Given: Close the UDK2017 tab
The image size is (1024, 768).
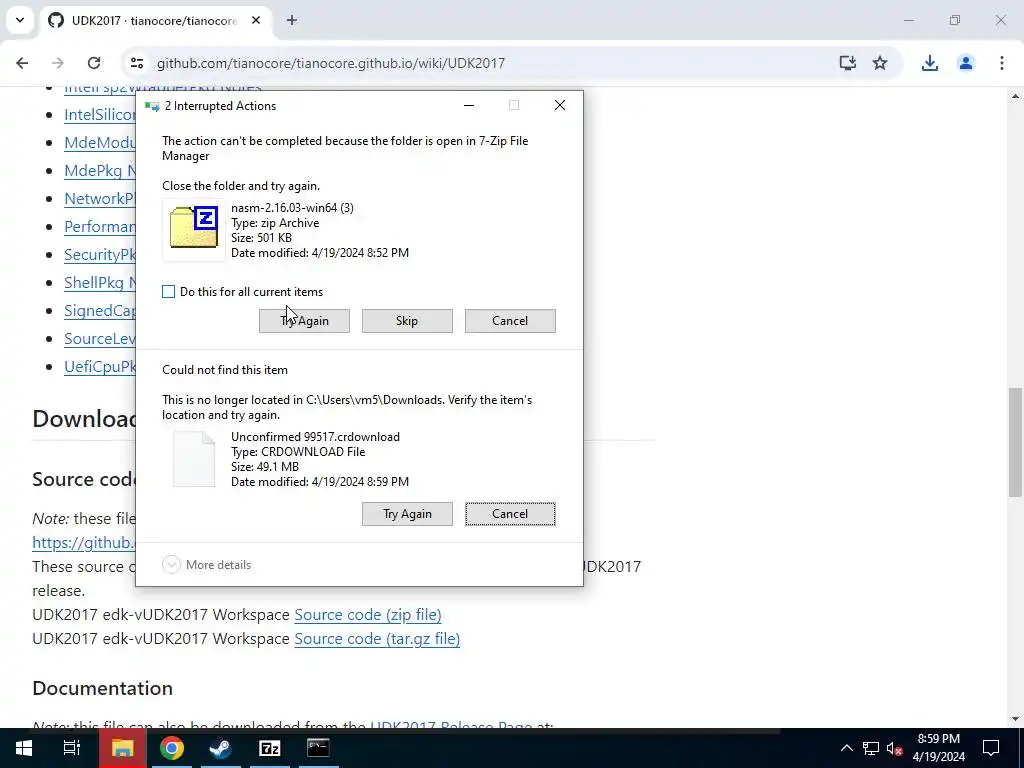Looking at the screenshot, I should pos(256,20).
